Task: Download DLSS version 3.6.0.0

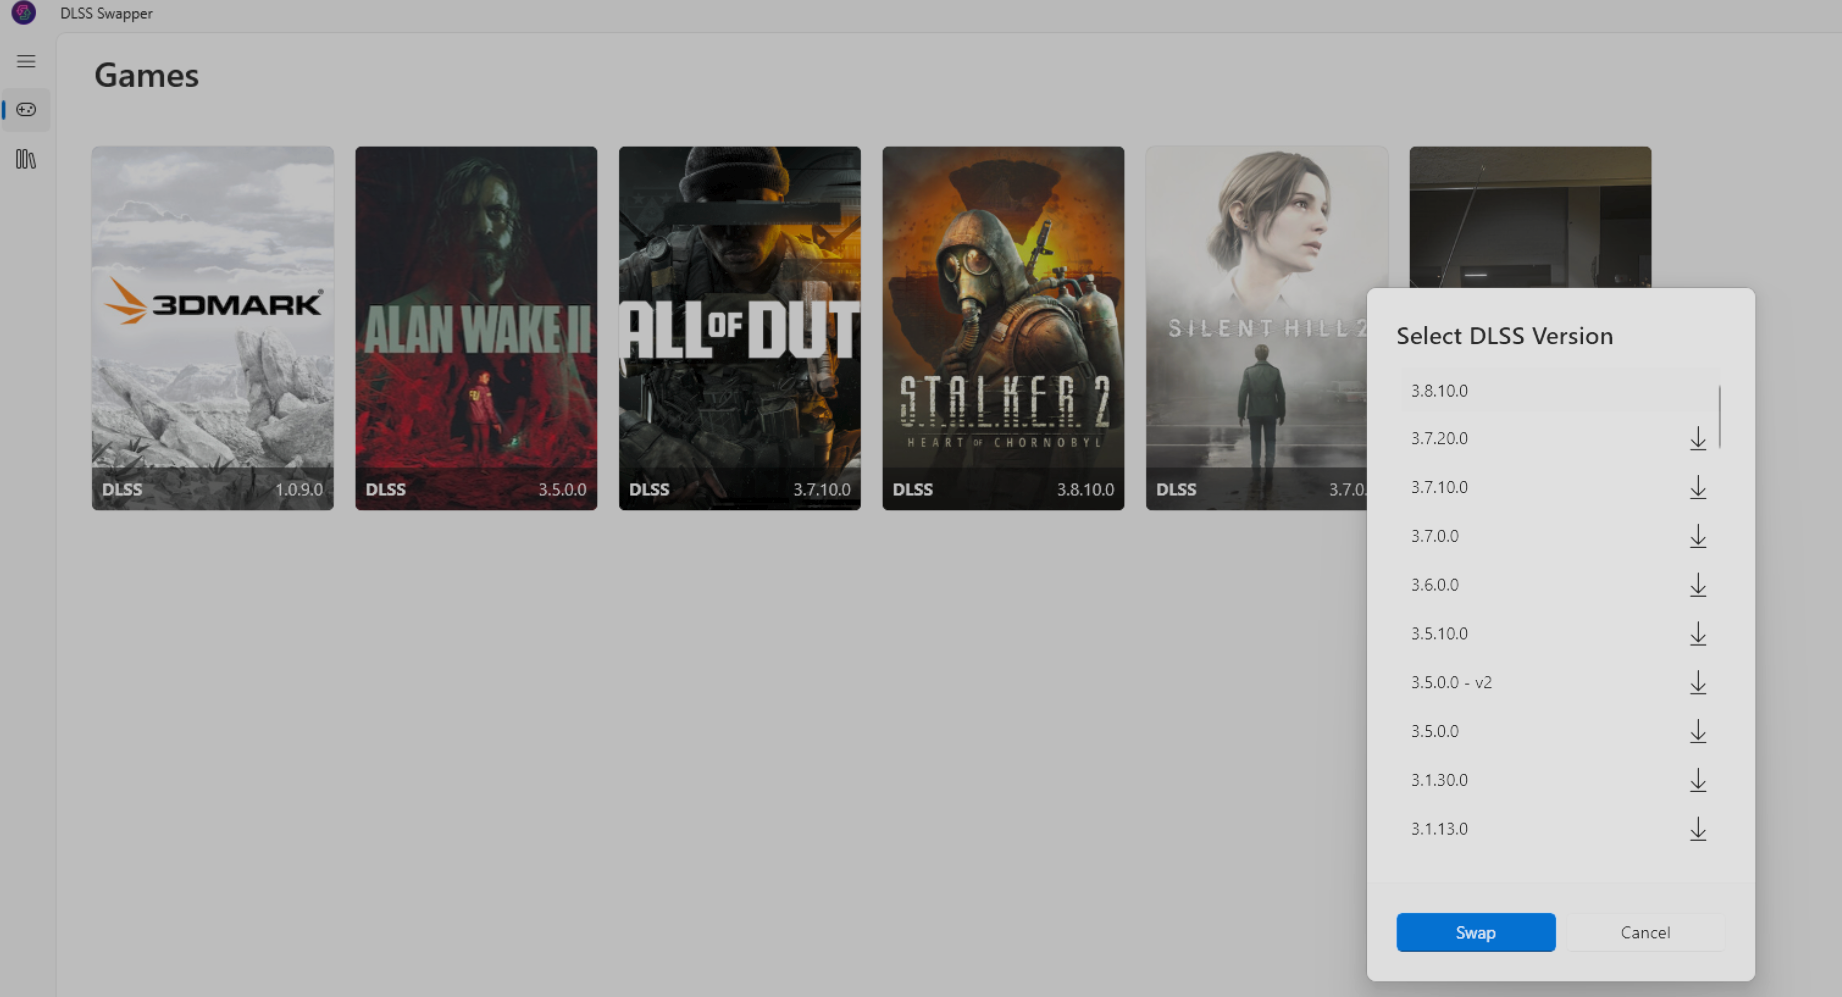Action: (1697, 586)
